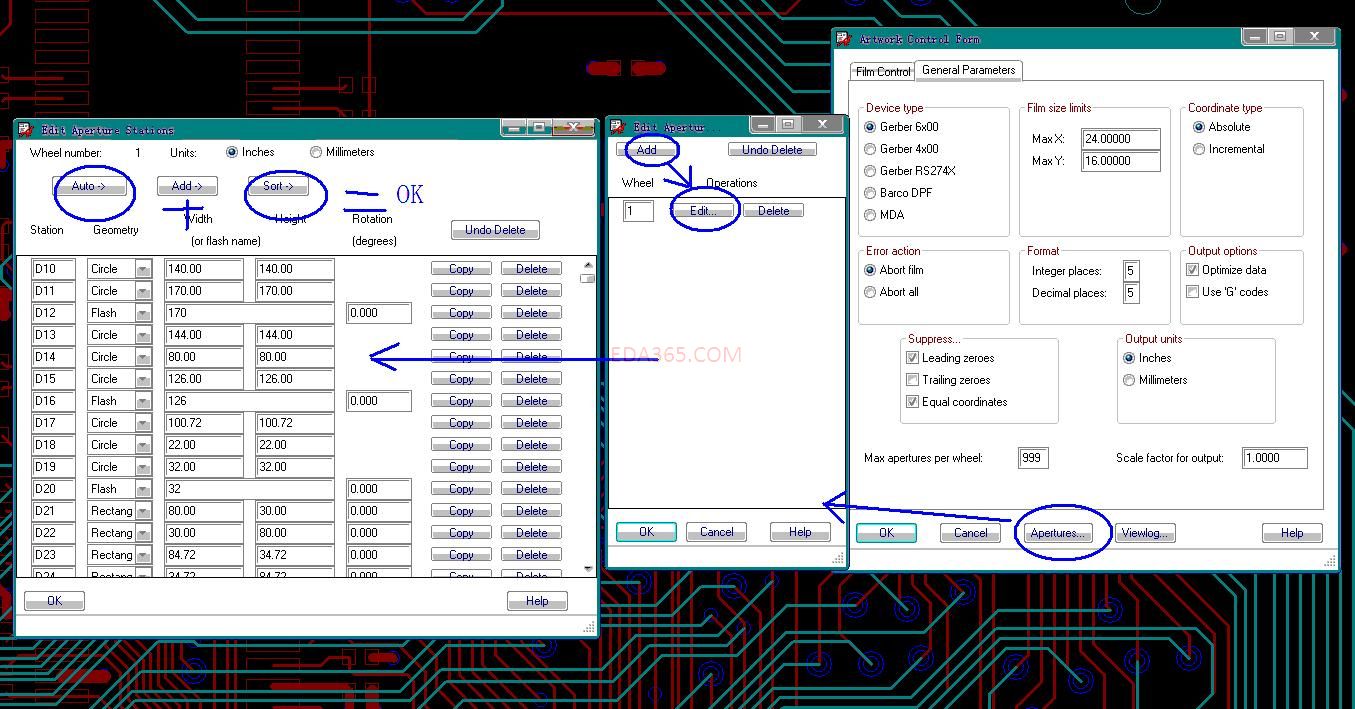
Task: Copy the D18 aperture station
Action: point(461,445)
